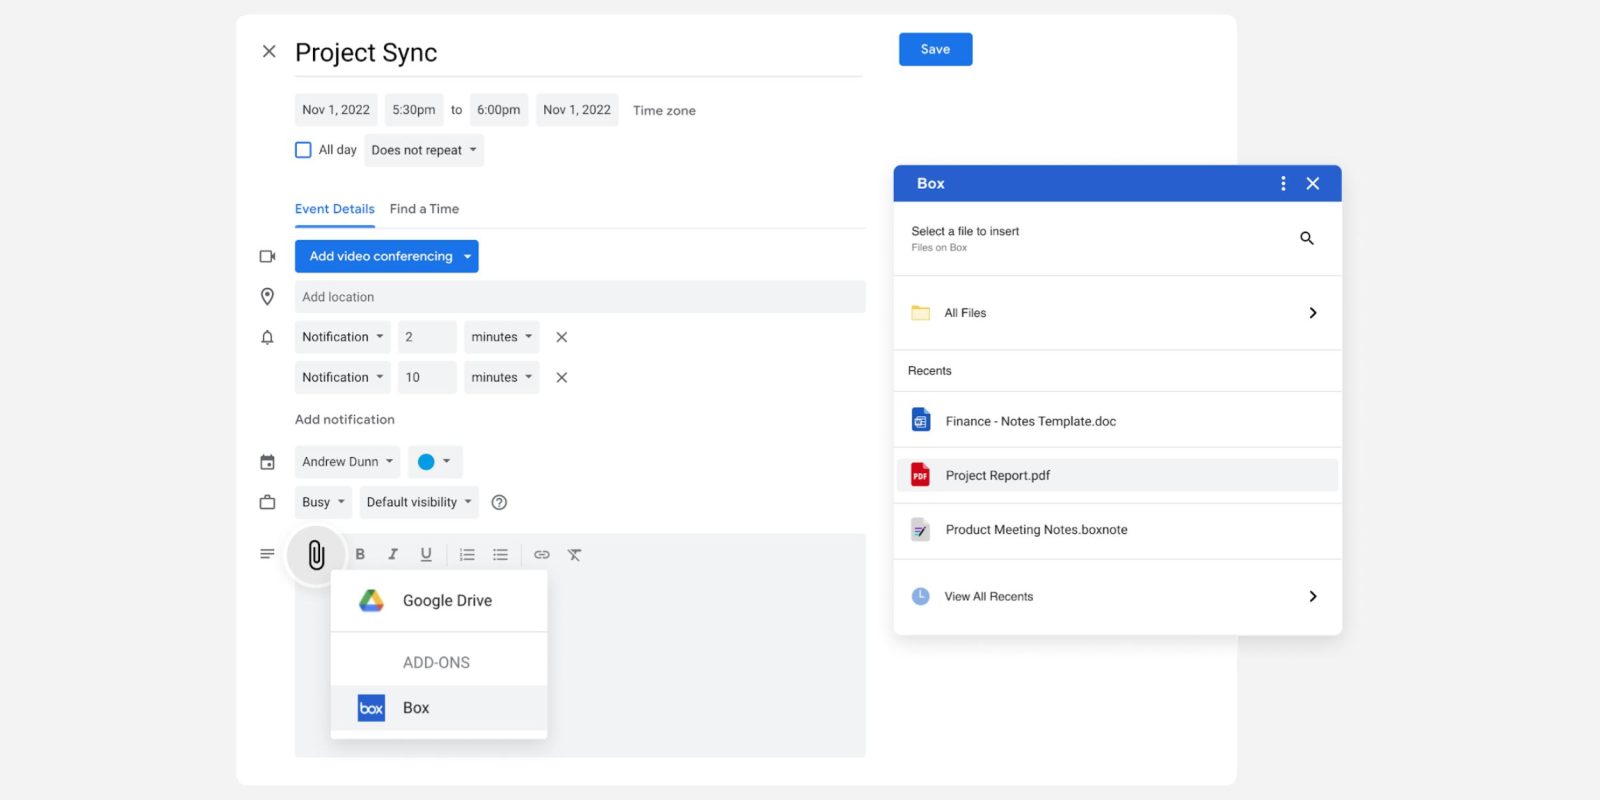
Task: Open the blue event color picker
Action: (x=435, y=462)
